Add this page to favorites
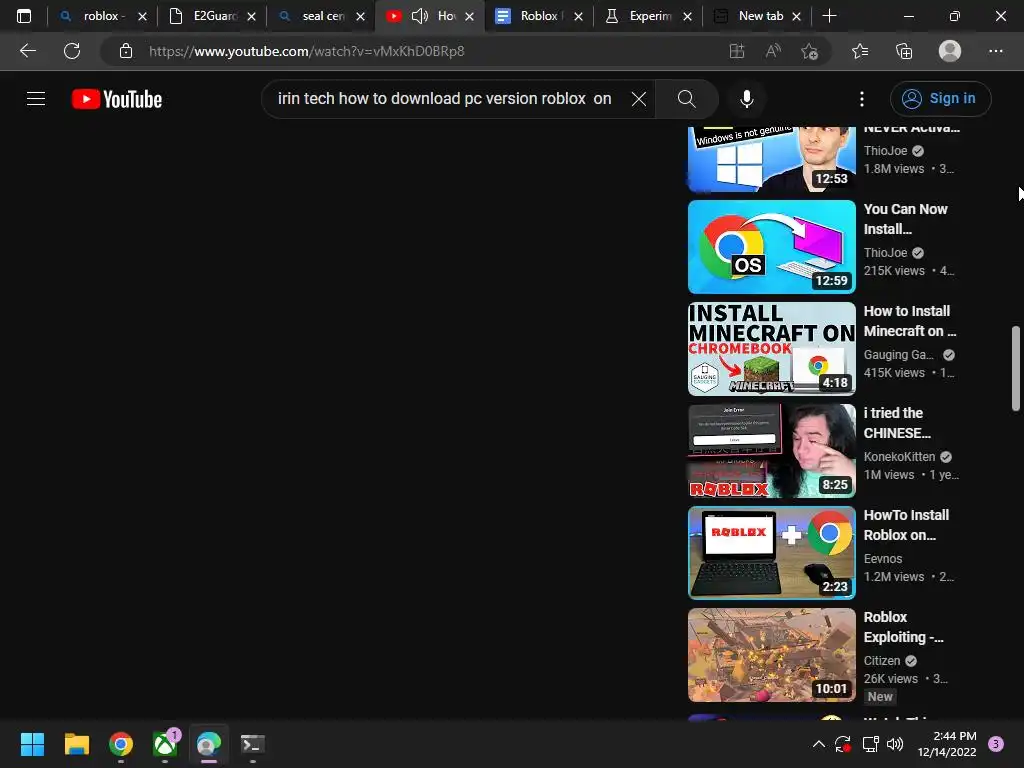The image size is (1024, 768). (810, 51)
